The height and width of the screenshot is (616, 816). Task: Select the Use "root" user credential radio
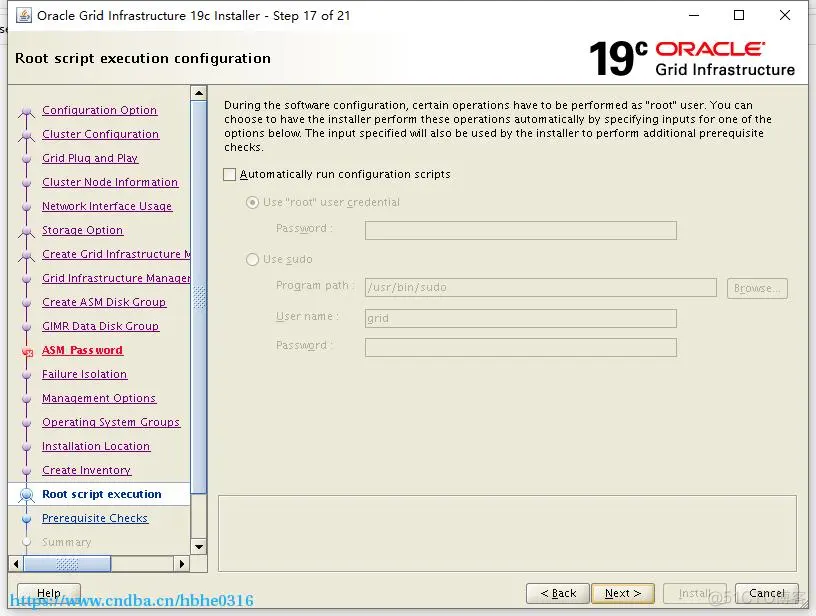tap(252, 202)
